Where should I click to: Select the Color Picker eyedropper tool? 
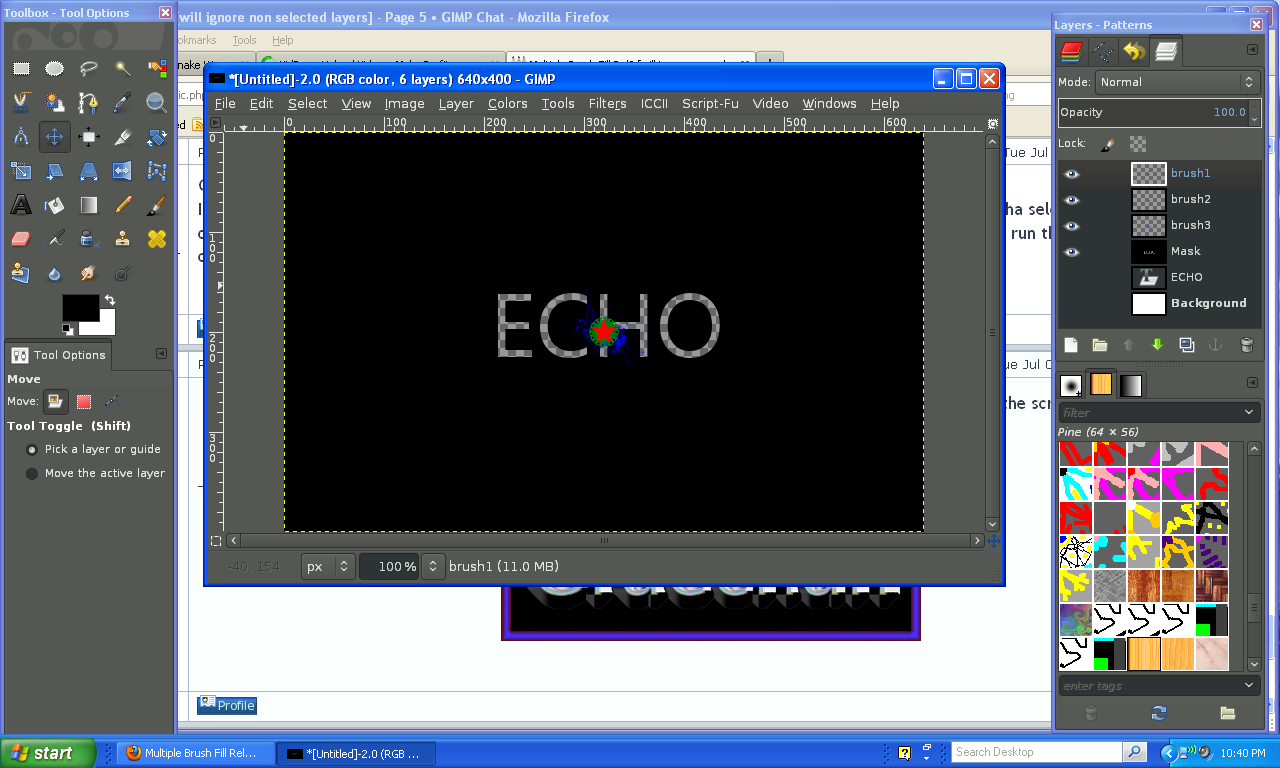[123, 102]
